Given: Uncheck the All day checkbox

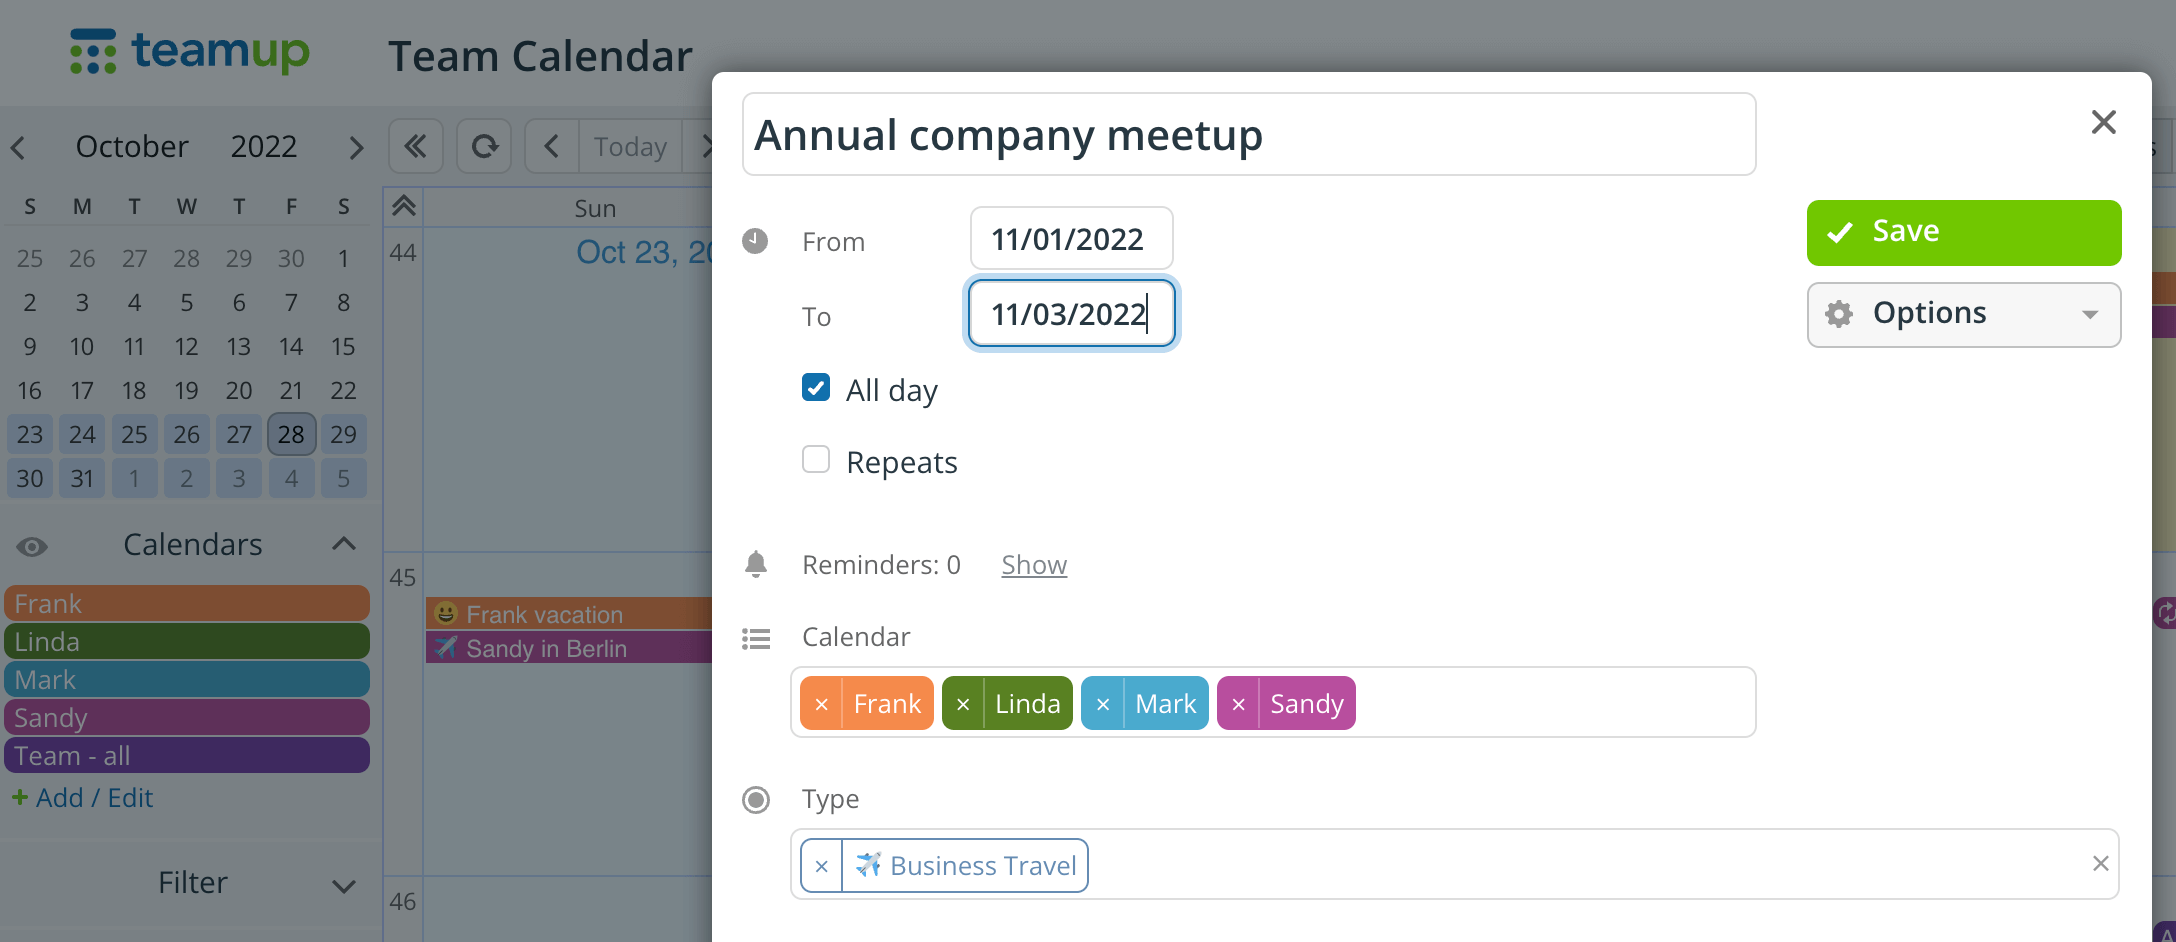Looking at the screenshot, I should pyautogui.click(x=816, y=388).
